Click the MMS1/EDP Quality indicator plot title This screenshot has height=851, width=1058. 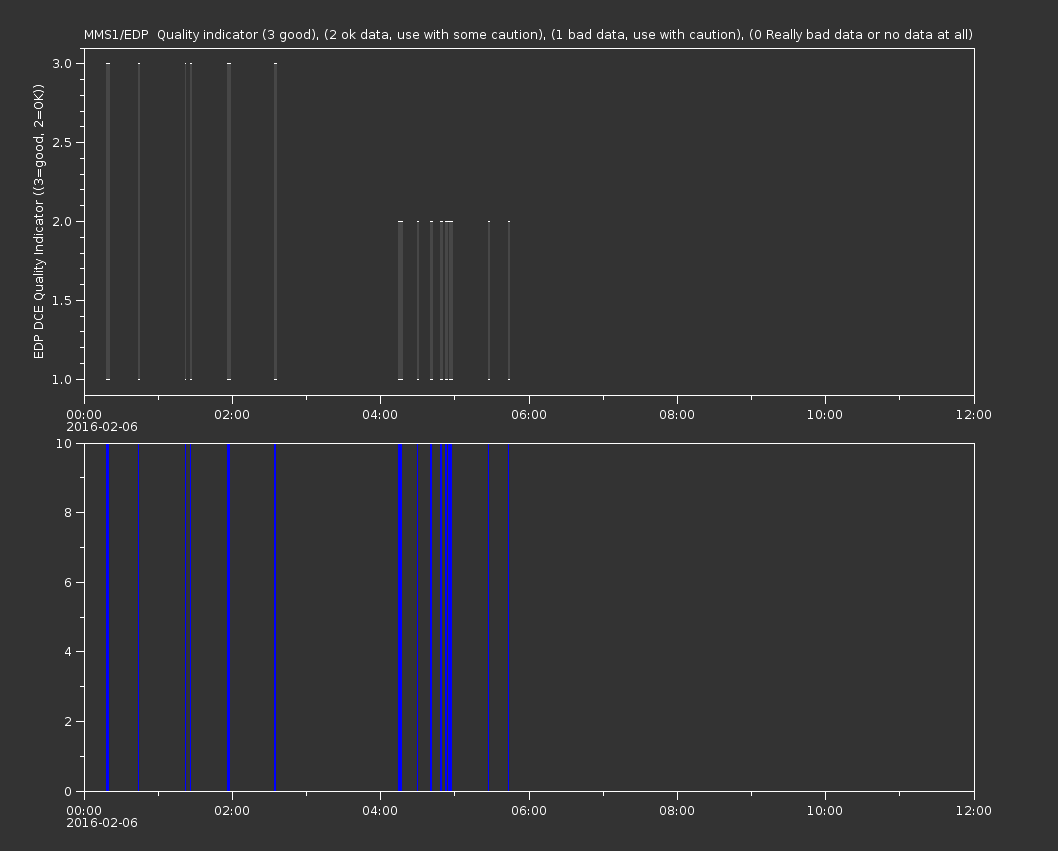pos(528,34)
